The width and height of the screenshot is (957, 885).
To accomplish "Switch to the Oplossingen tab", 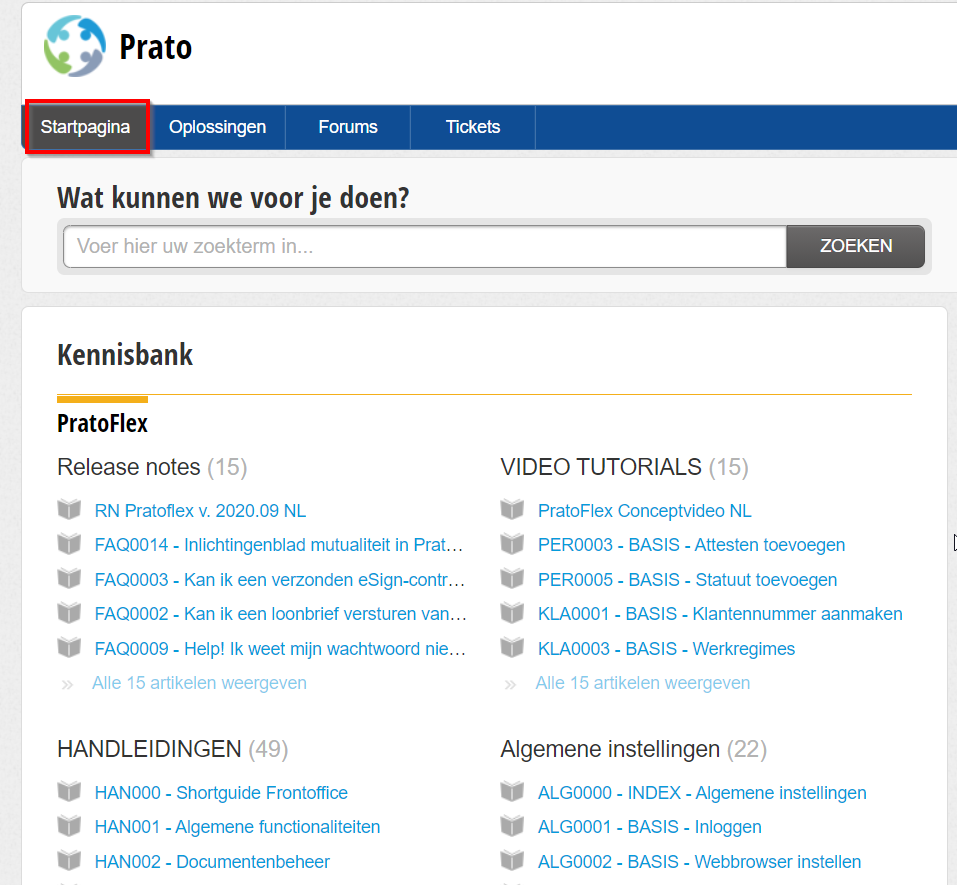I will (217, 127).
